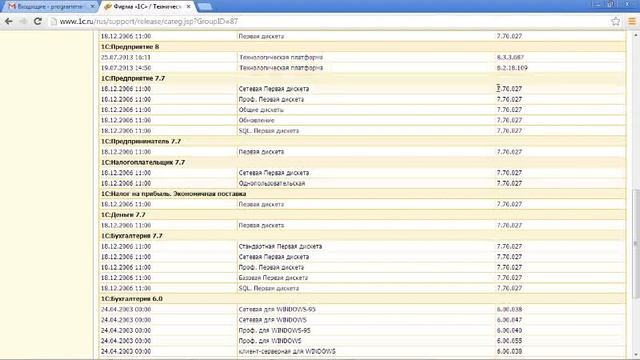Go back to the previous page
This screenshot has height=360, width=640.
[x=9, y=21]
